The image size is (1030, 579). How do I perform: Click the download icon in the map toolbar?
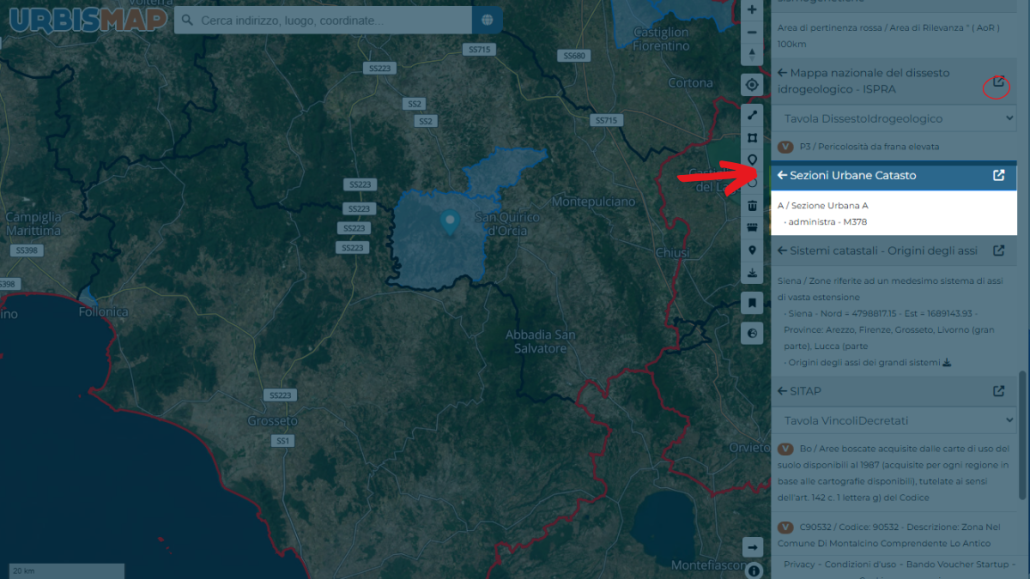coord(752,273)
